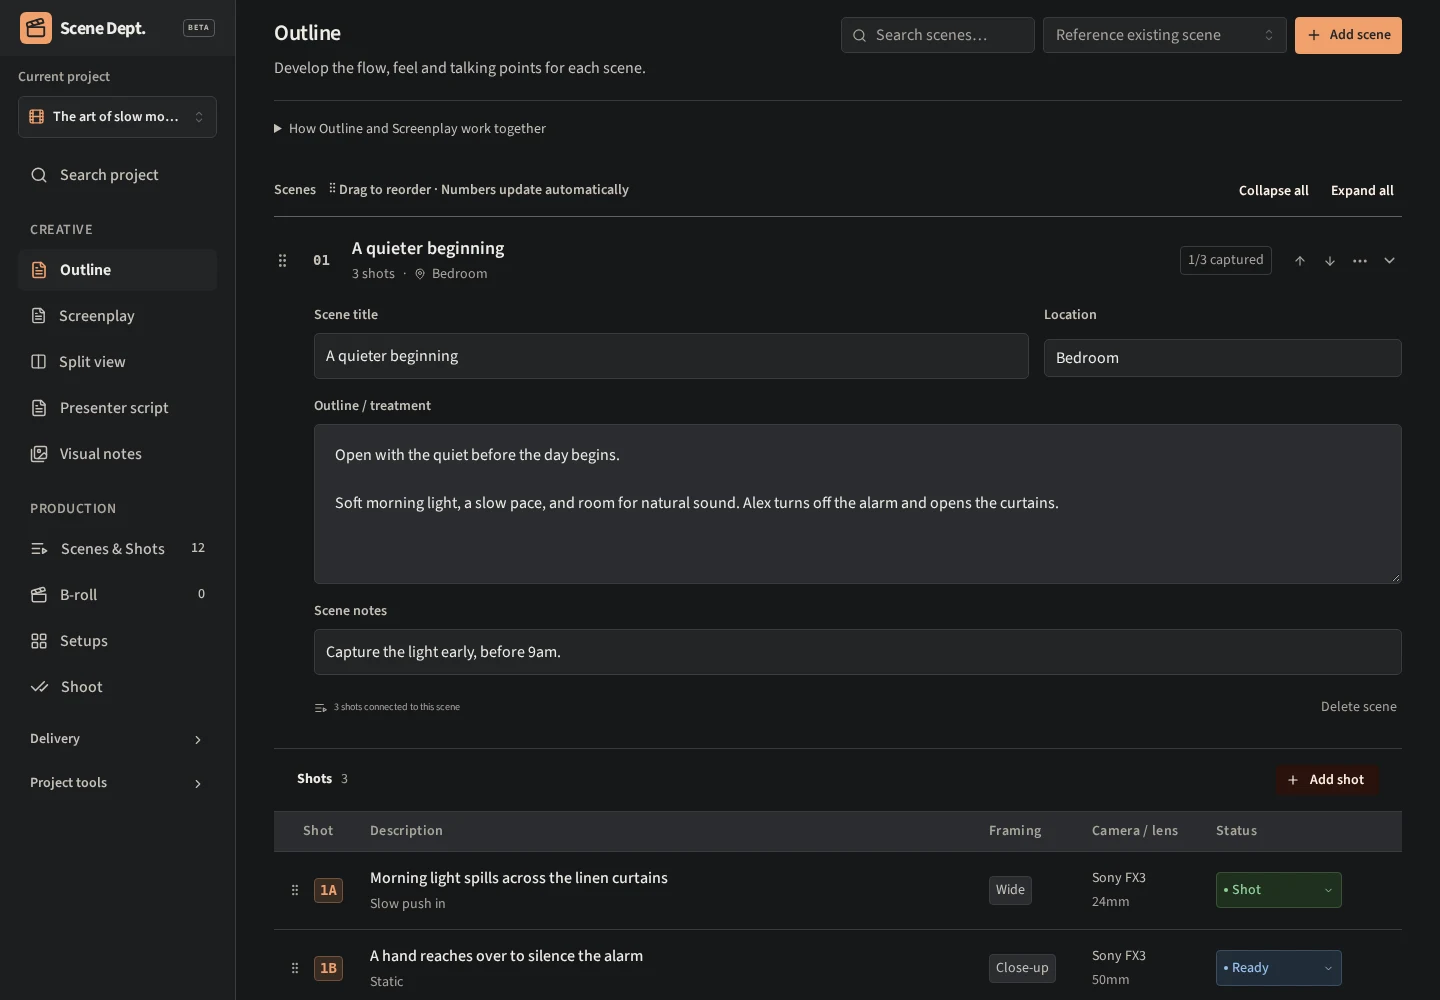Move scene 01 up with arrow
The height and width of the screenshot is (1000, 1440).
[1300, 261]
